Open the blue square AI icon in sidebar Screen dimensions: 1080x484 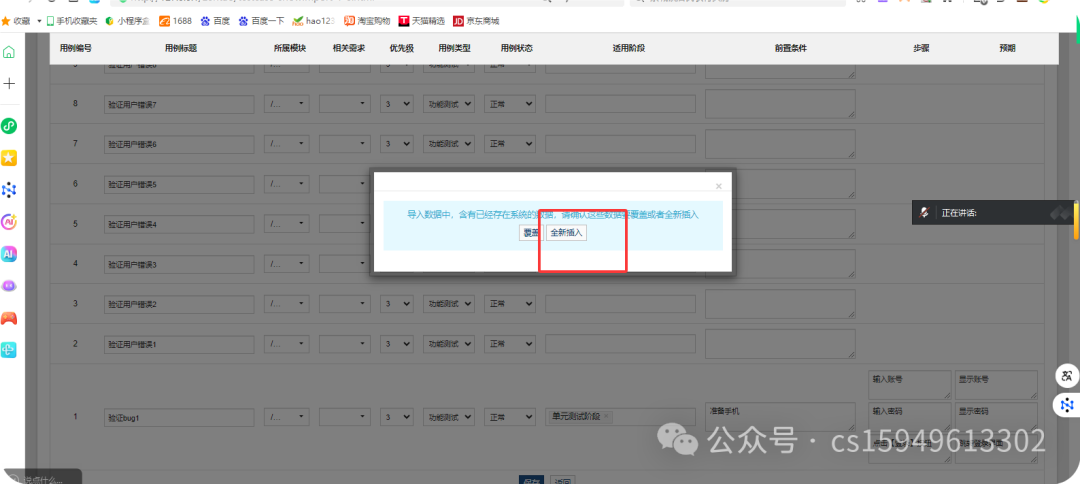tap(9, 254)
